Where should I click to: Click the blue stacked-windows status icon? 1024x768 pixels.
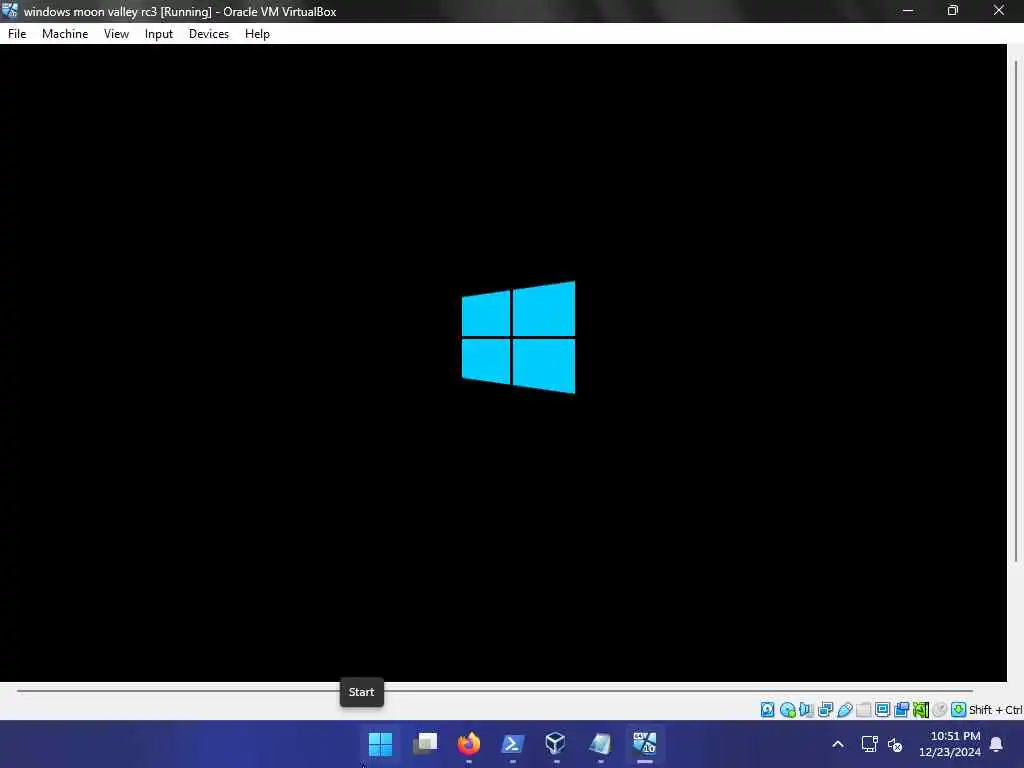[902, 709]
